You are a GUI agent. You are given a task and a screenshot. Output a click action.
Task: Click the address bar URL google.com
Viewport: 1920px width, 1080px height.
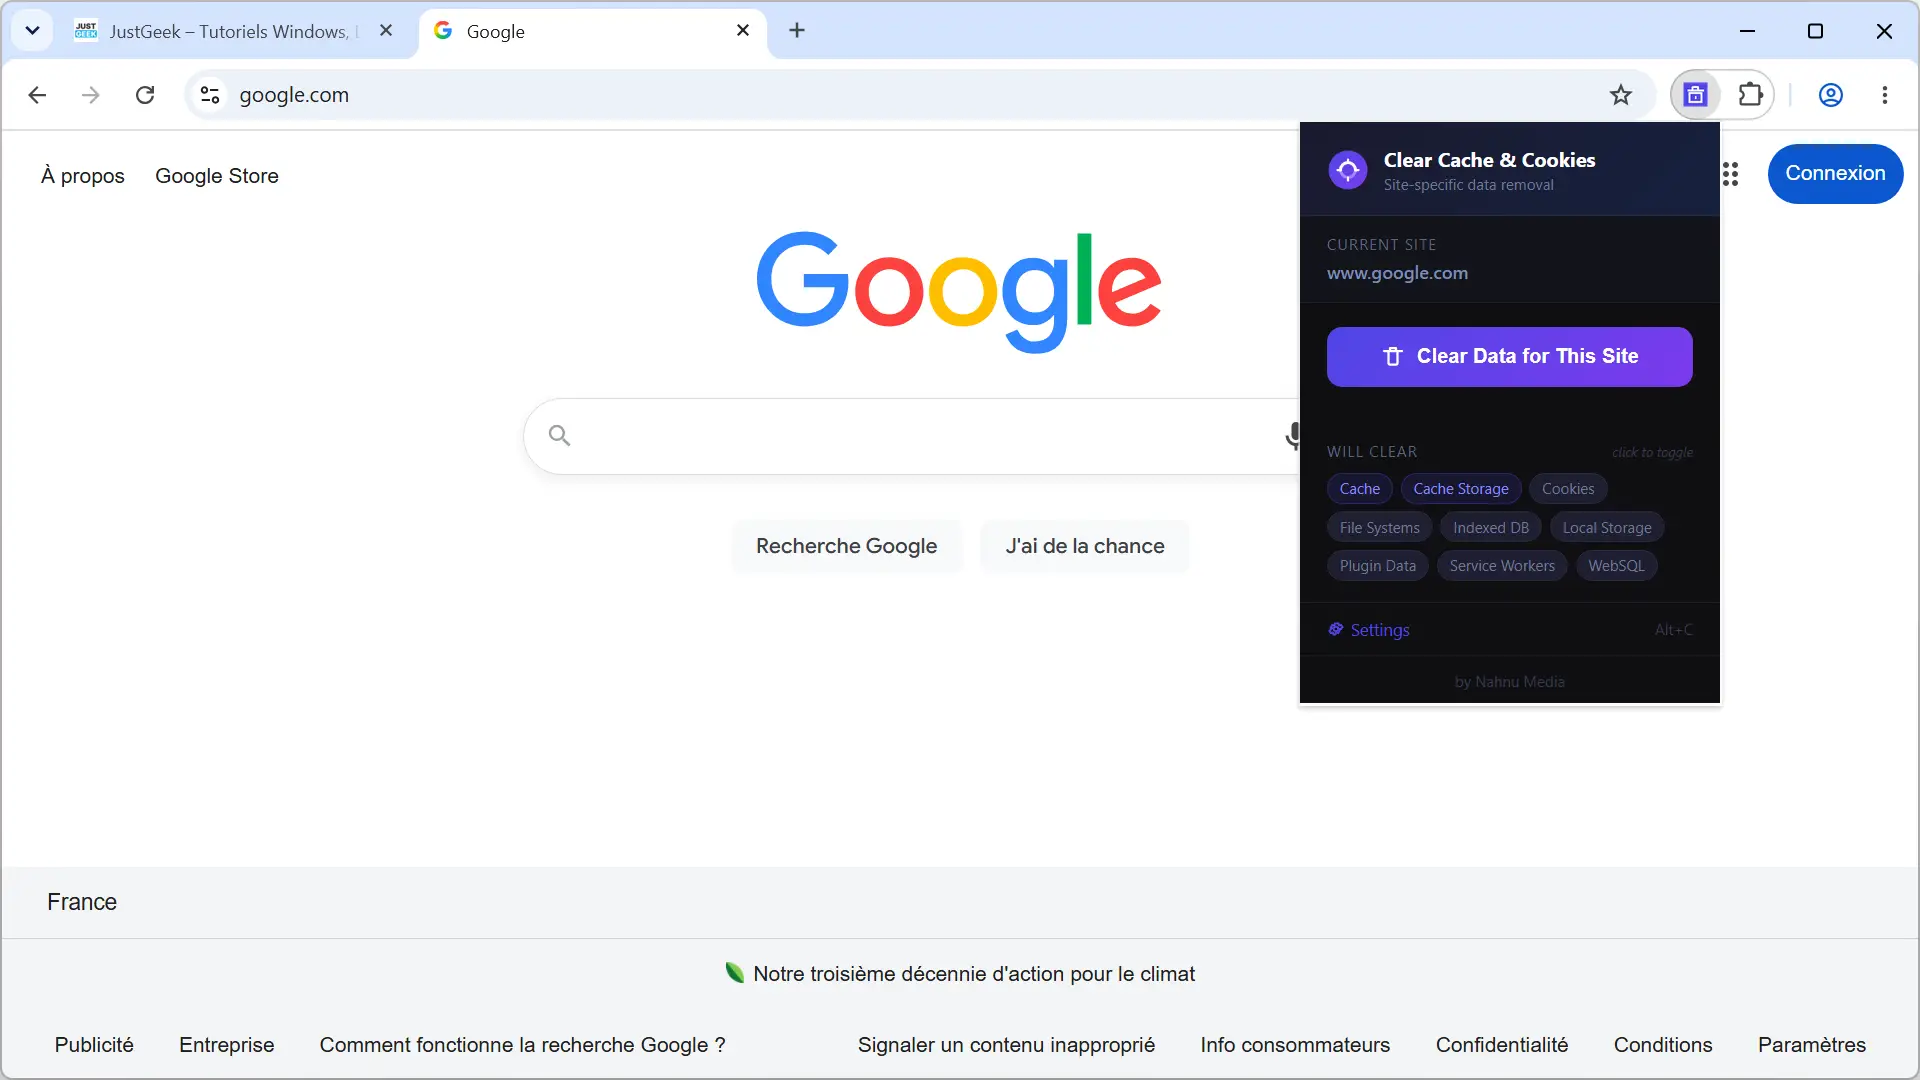pyautogui.click(x=294, y=95)
